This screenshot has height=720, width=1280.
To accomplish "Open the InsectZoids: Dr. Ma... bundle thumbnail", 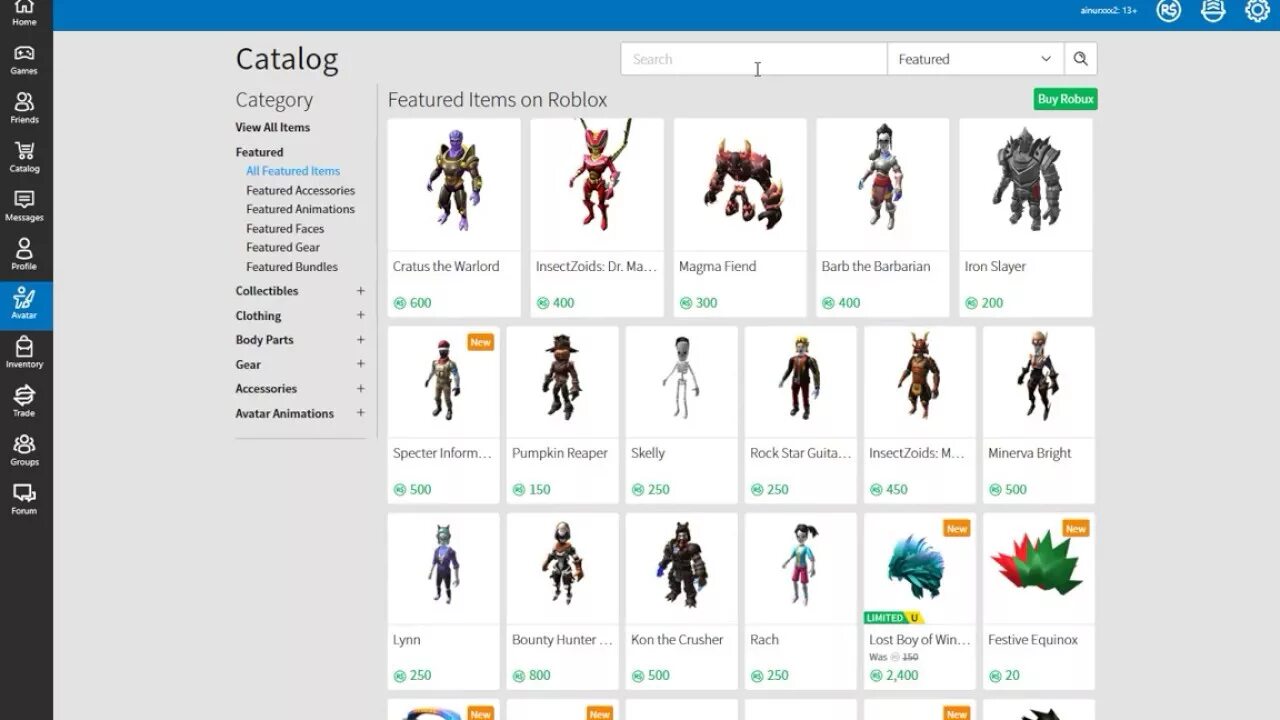I will [597, 185].
